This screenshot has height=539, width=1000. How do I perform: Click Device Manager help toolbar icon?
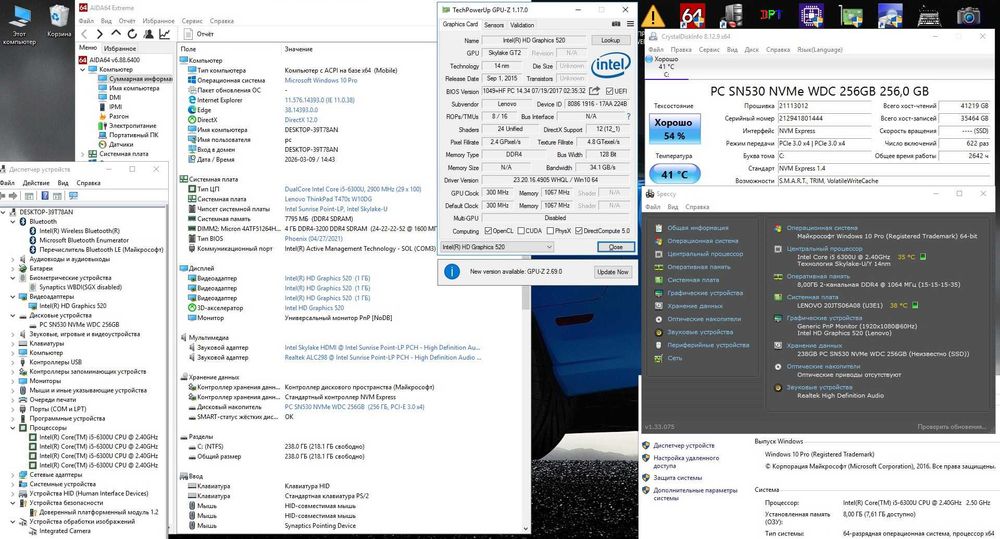coord(45,196)
